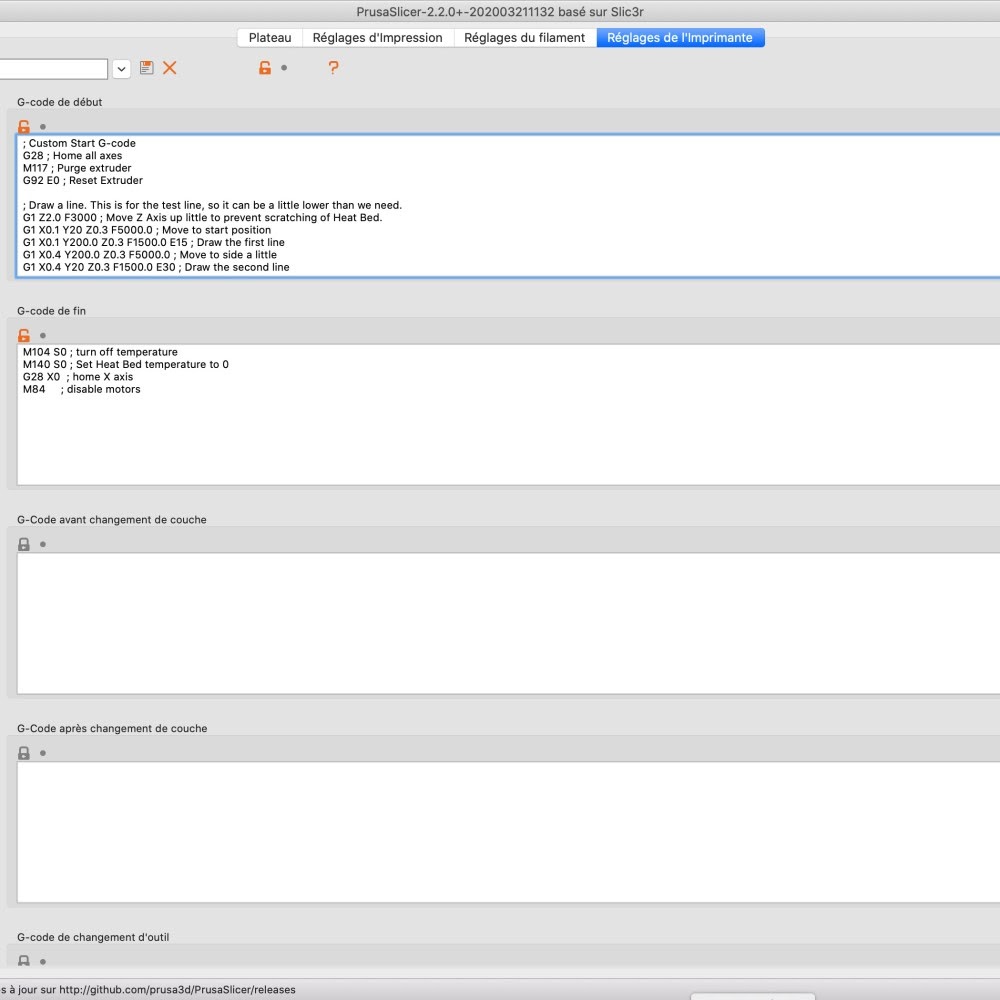Screen dimensions: 1000x1000
Task: Click the '; Draw a line. This is for the test line' comment
Action: click(212, 205)
